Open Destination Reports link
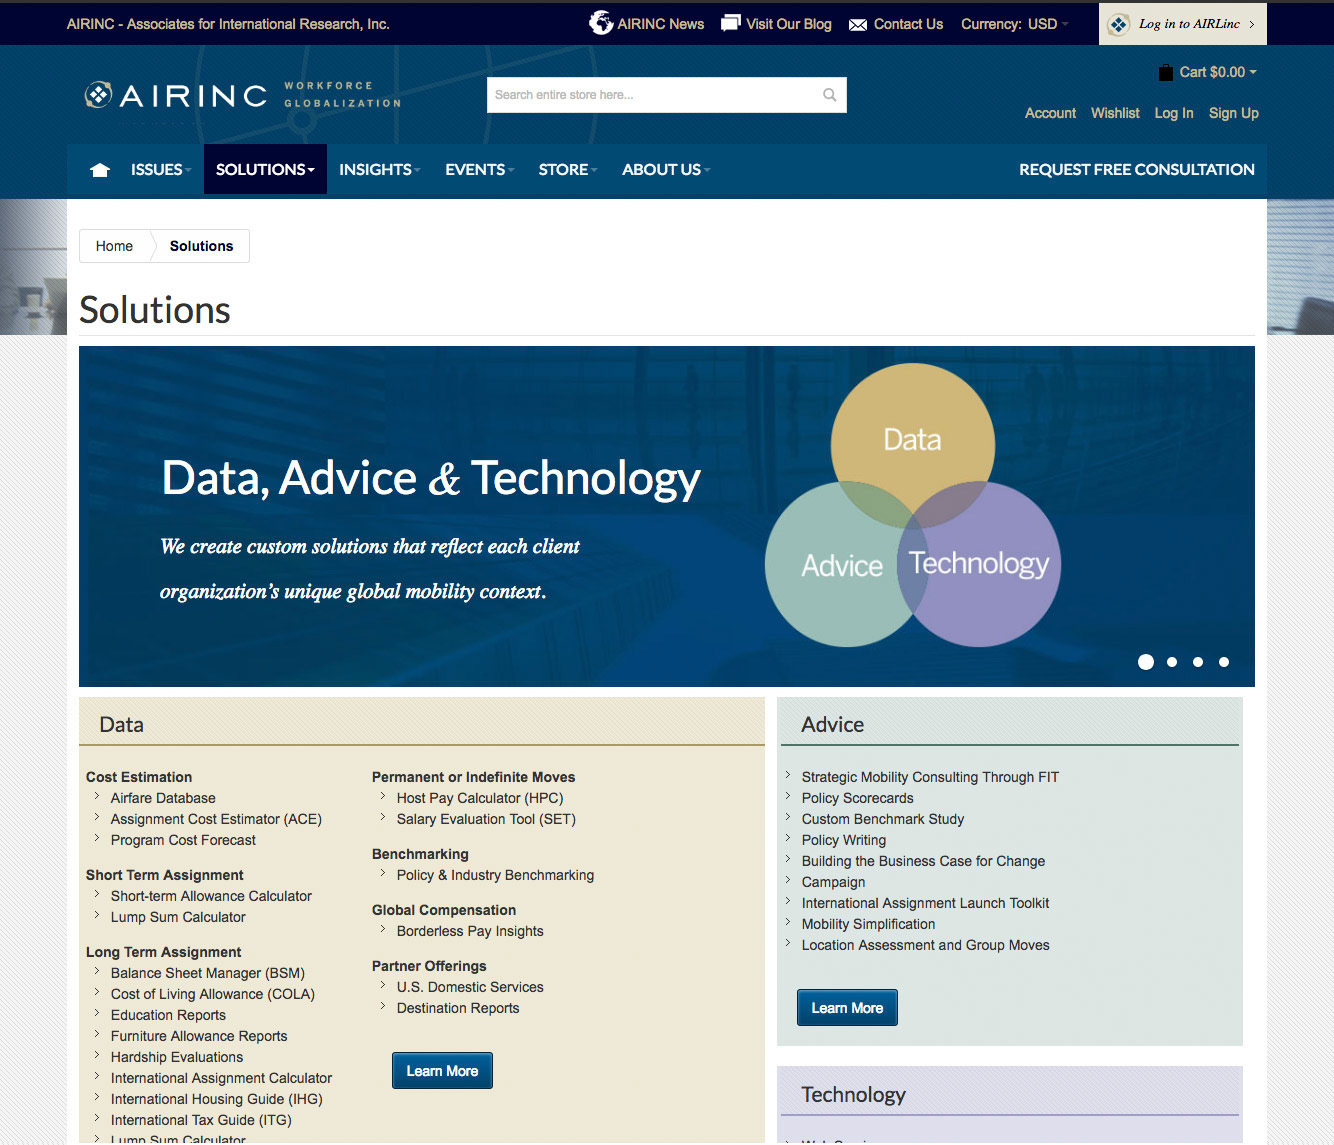Viewport: 1334px width, 1145px height. 458,1008
